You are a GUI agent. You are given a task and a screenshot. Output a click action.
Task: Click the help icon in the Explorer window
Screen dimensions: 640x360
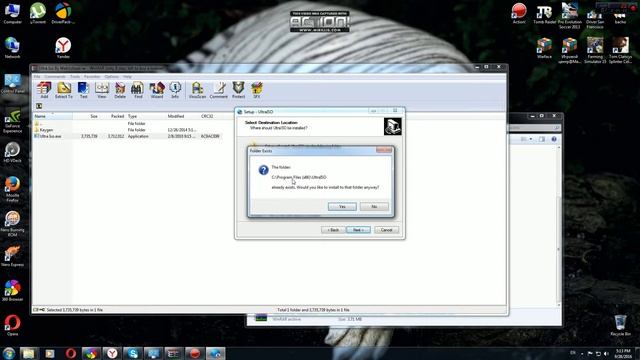(x=554, y=139)
